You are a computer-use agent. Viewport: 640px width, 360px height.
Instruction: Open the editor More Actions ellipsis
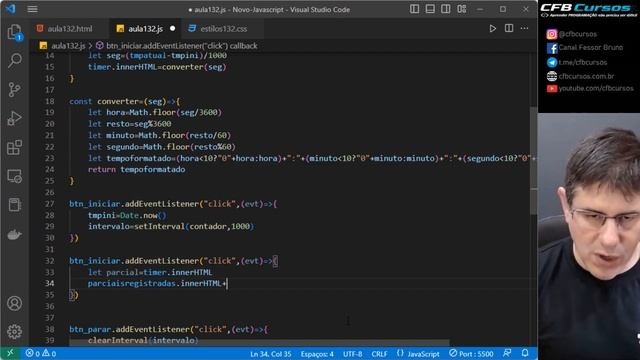[x=524, y=28]
